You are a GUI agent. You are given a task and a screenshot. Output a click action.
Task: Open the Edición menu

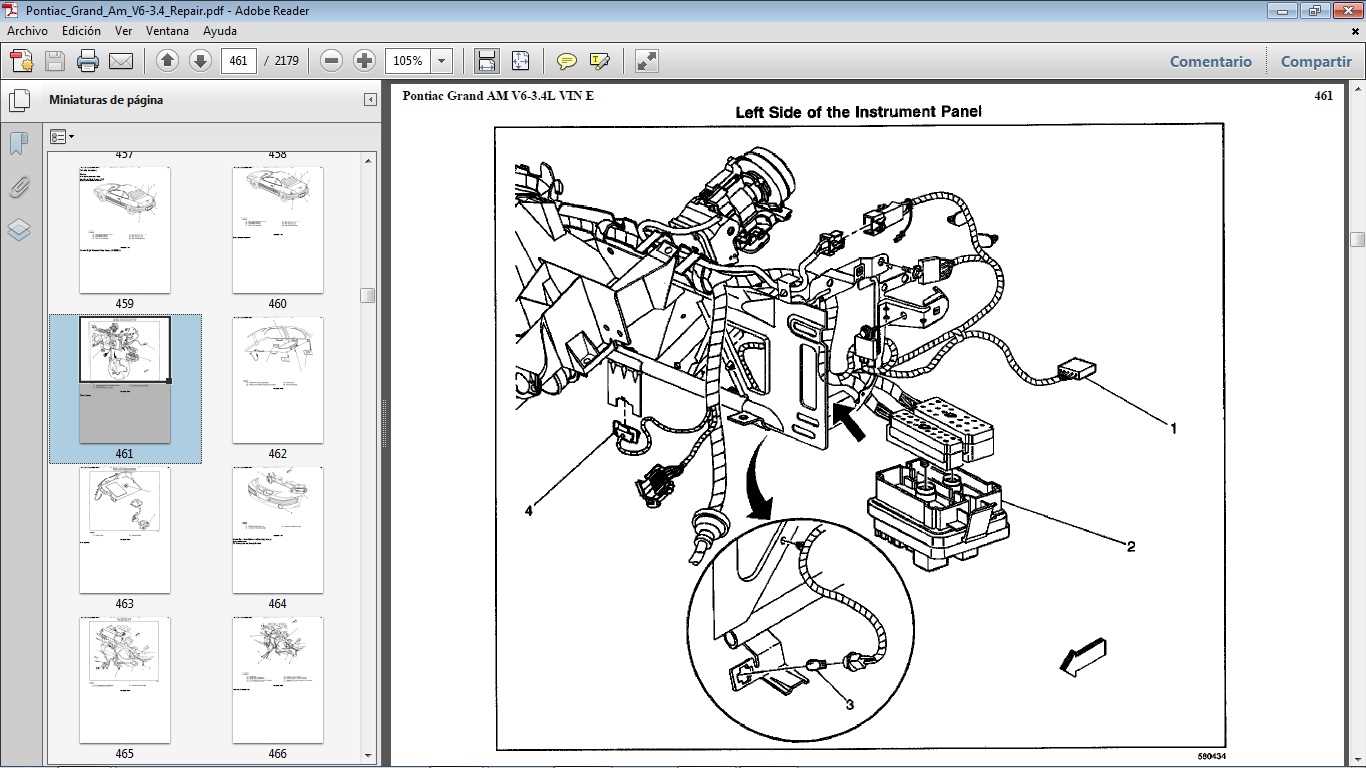(81, 31)
